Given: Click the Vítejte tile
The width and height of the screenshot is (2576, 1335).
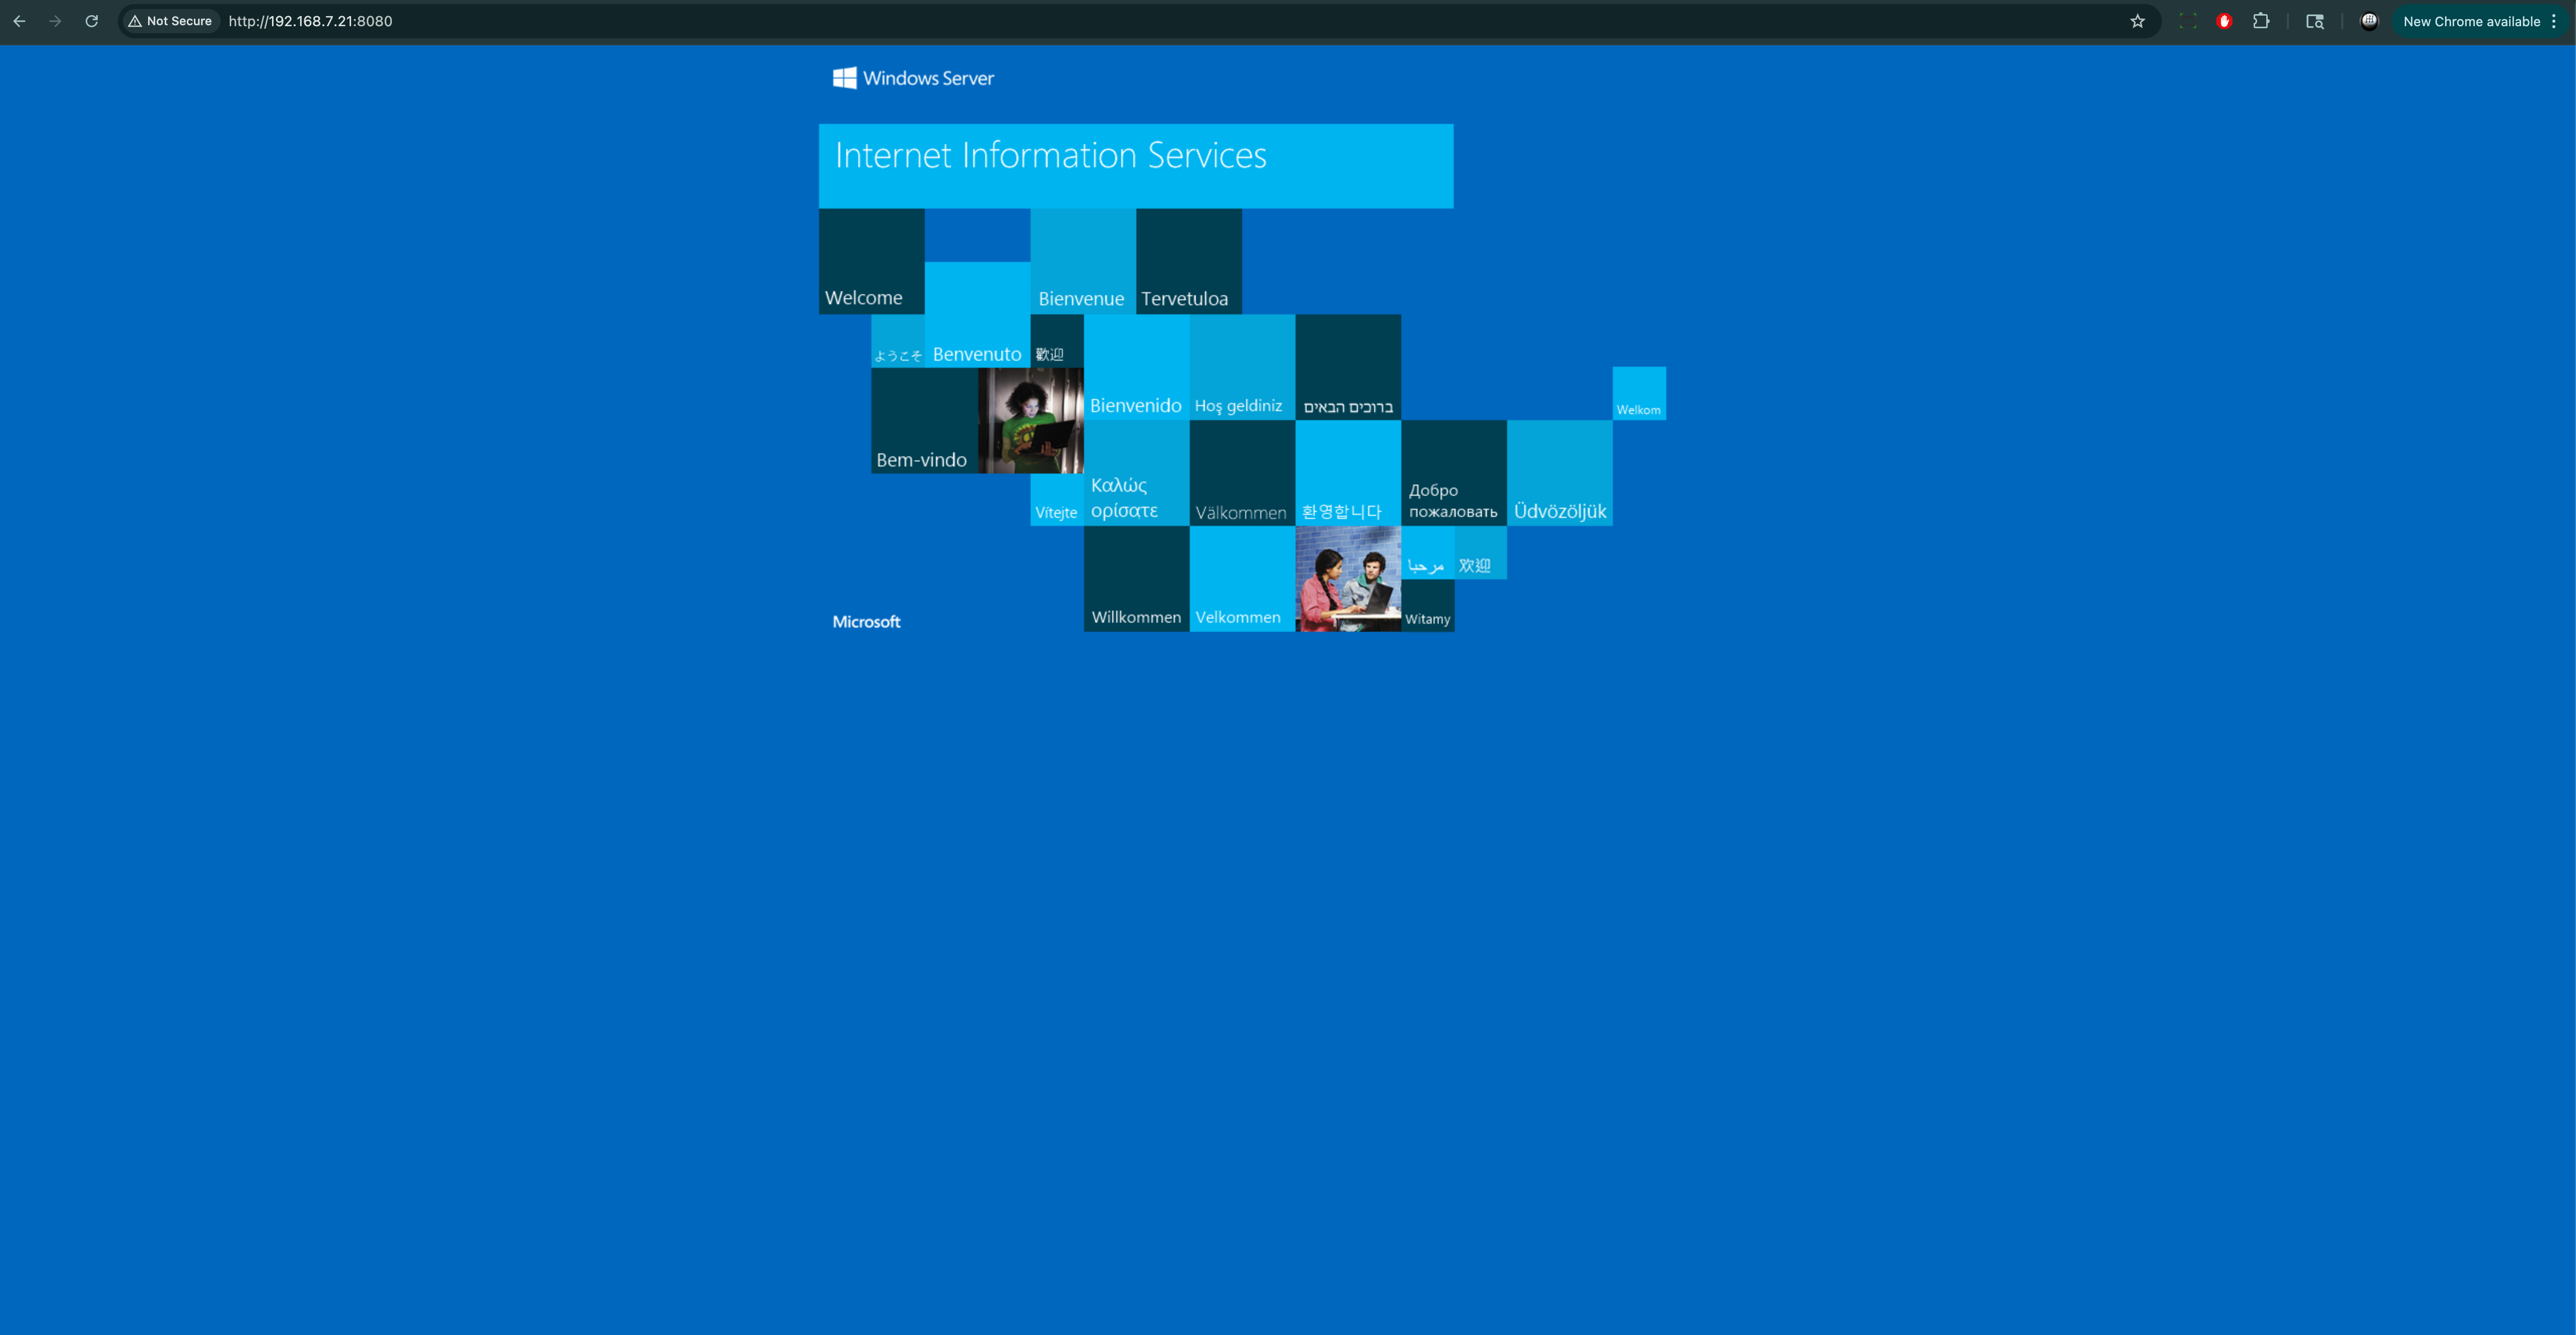Looking at the screenshot, I should click(1057, 499).
